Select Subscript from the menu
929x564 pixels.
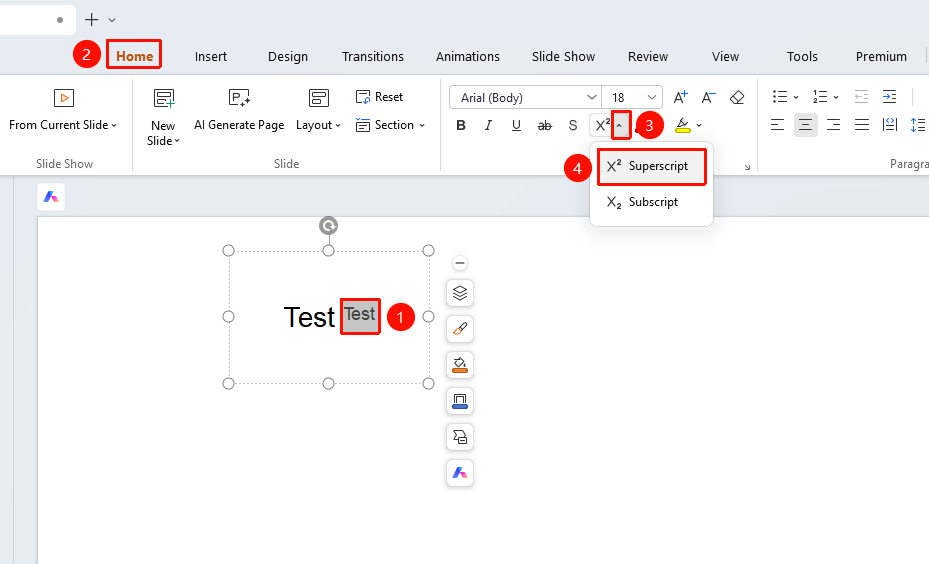651,202
